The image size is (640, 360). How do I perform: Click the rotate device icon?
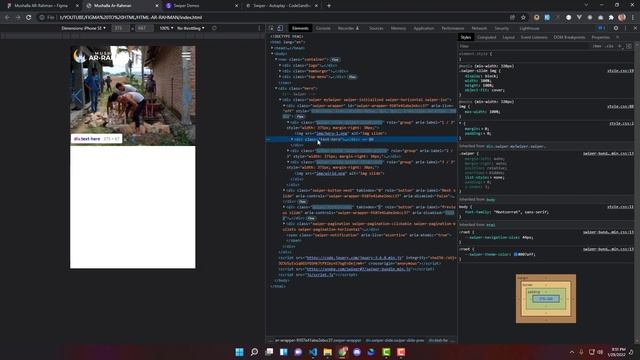214,28
